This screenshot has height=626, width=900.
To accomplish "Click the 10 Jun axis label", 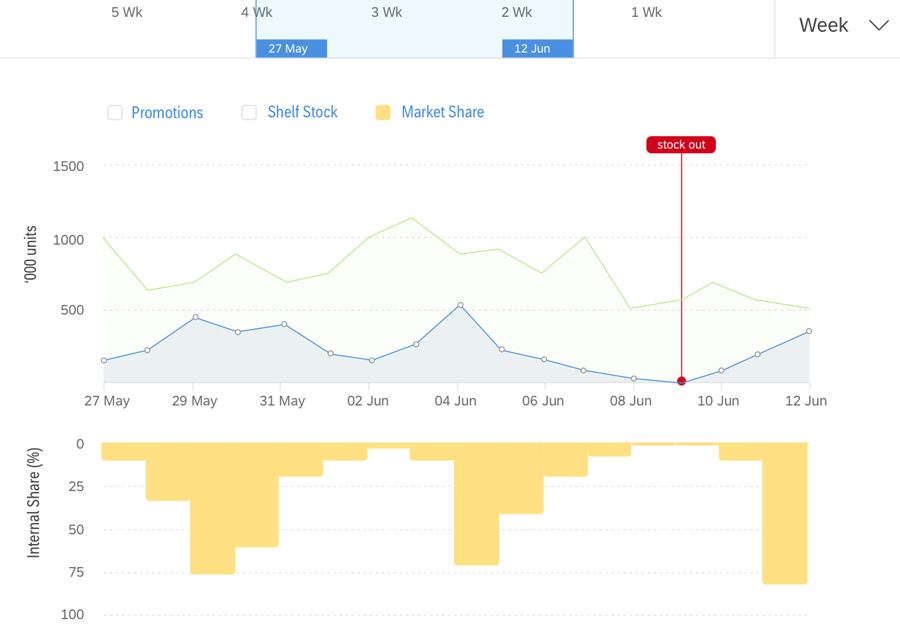I will pyautogui.click(x=718, y=401).
